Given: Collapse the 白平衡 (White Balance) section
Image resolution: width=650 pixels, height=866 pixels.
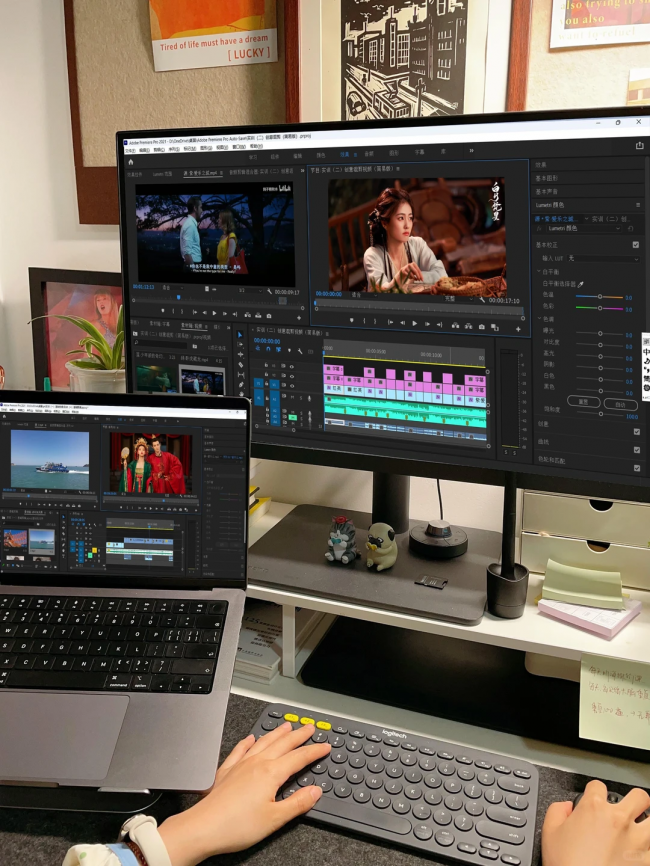Looking at the screenshot, I should (x=538, y=272).
